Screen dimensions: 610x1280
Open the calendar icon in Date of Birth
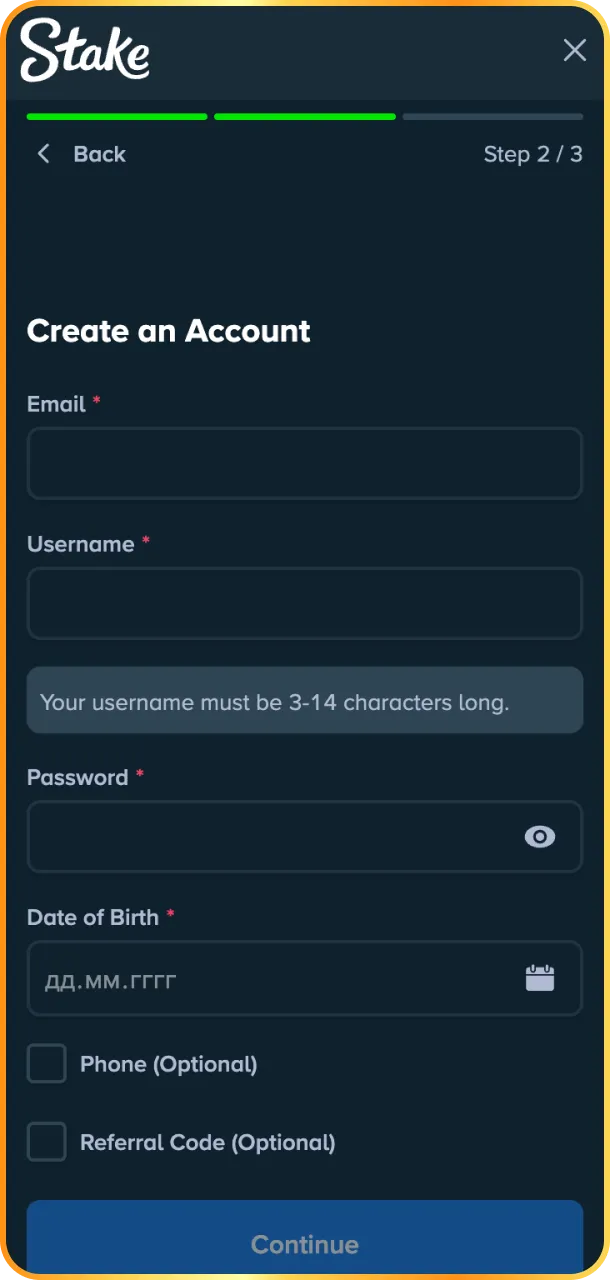pos(540,978)
